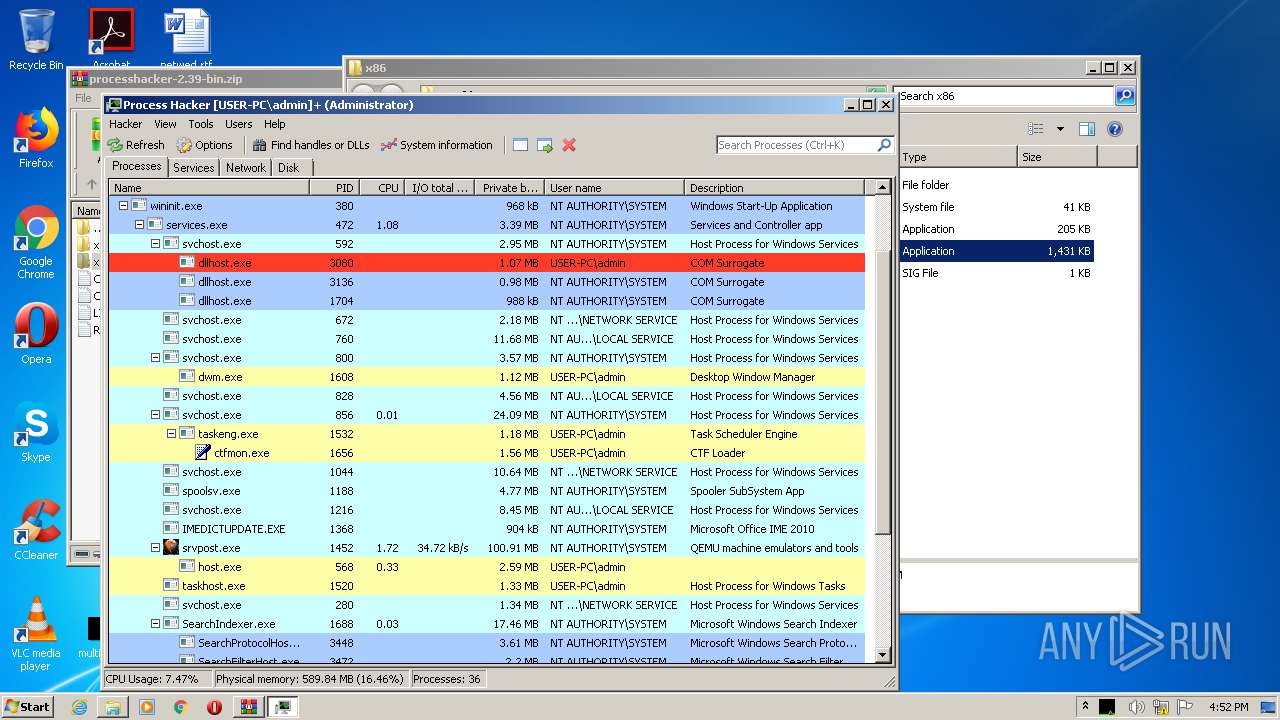This screenshot has width=1280, height=720.
Task: Collapse svchost.exe PID 800 node
Action: (156, 358)
